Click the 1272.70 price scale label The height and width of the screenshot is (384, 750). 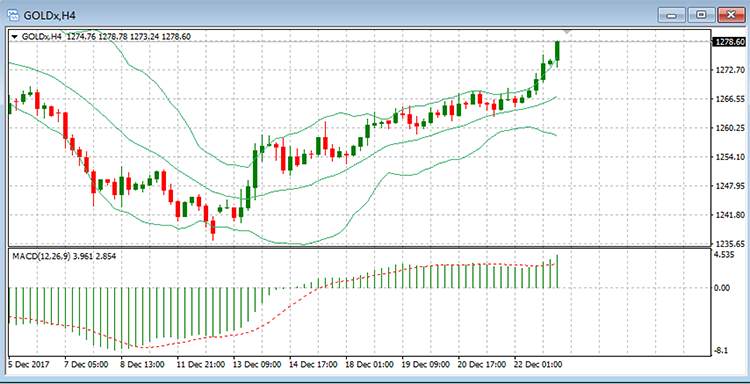pos(729,70)
